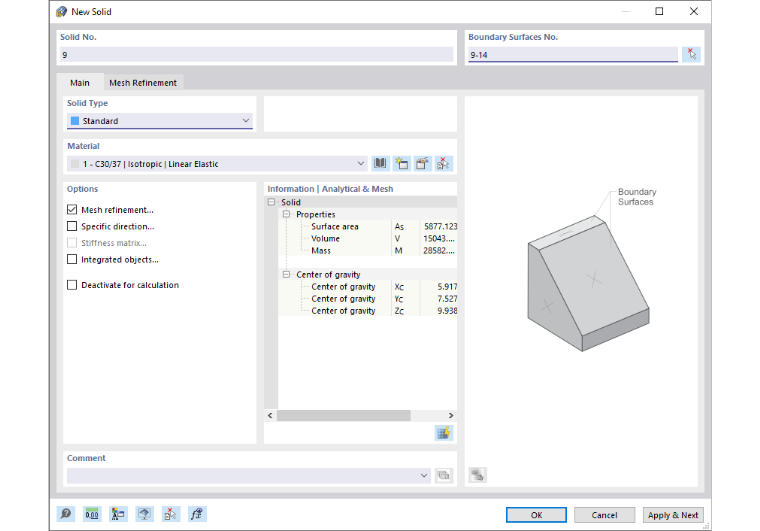
Task: Open units and decimals 0.00 icon
Action: [92, 514]
